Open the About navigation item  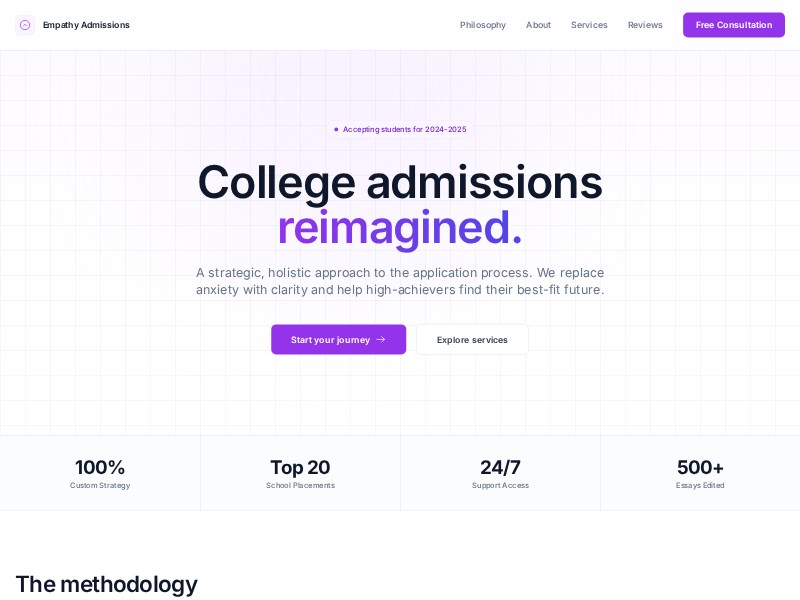pos(538,25)
